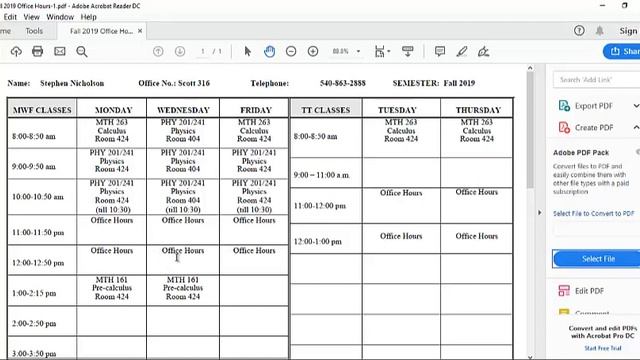Click the Adobe PDF Pack heading

[581, 153]
